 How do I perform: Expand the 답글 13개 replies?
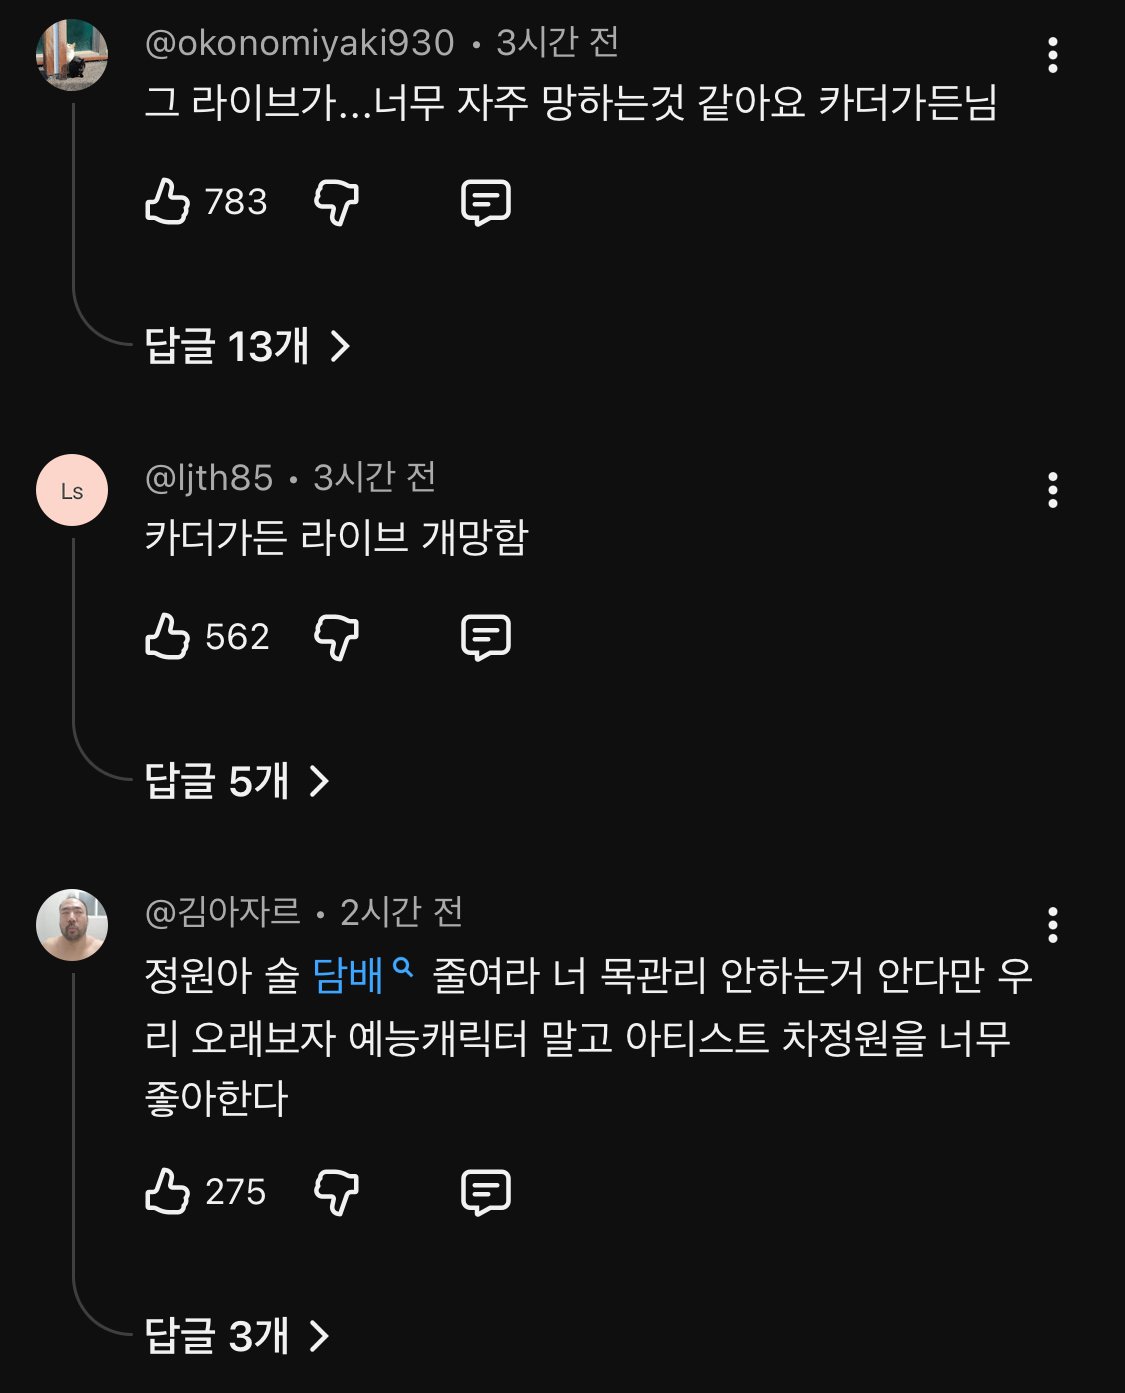click(248, 347)
